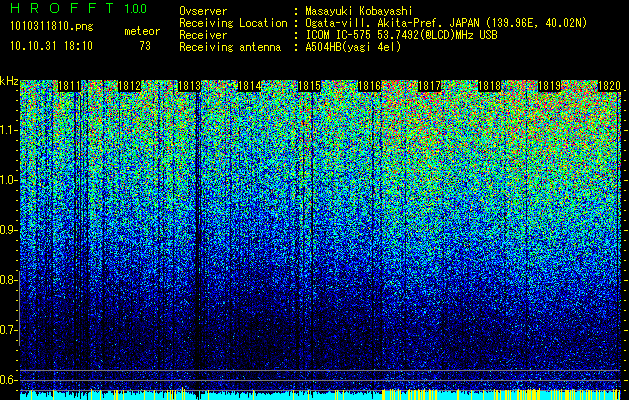Select the filename 1010311810.png
Viewport: 629px width, 400px height.
tap(52, 27)
